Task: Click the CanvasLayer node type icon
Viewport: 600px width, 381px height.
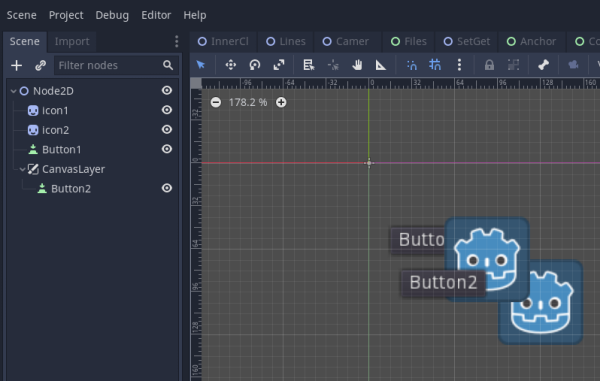Action: [33, 169]
